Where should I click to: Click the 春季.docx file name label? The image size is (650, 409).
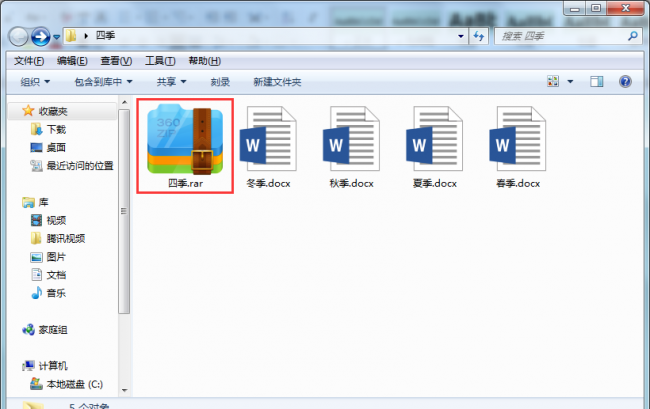pyautogui.click(x=518, y=183)
